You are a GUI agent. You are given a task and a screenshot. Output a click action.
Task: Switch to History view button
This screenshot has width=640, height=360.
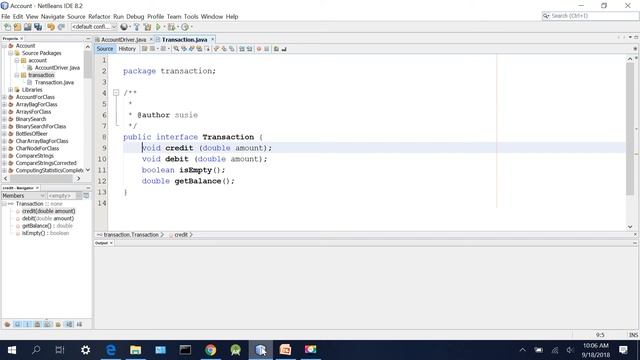pos(127,49)
